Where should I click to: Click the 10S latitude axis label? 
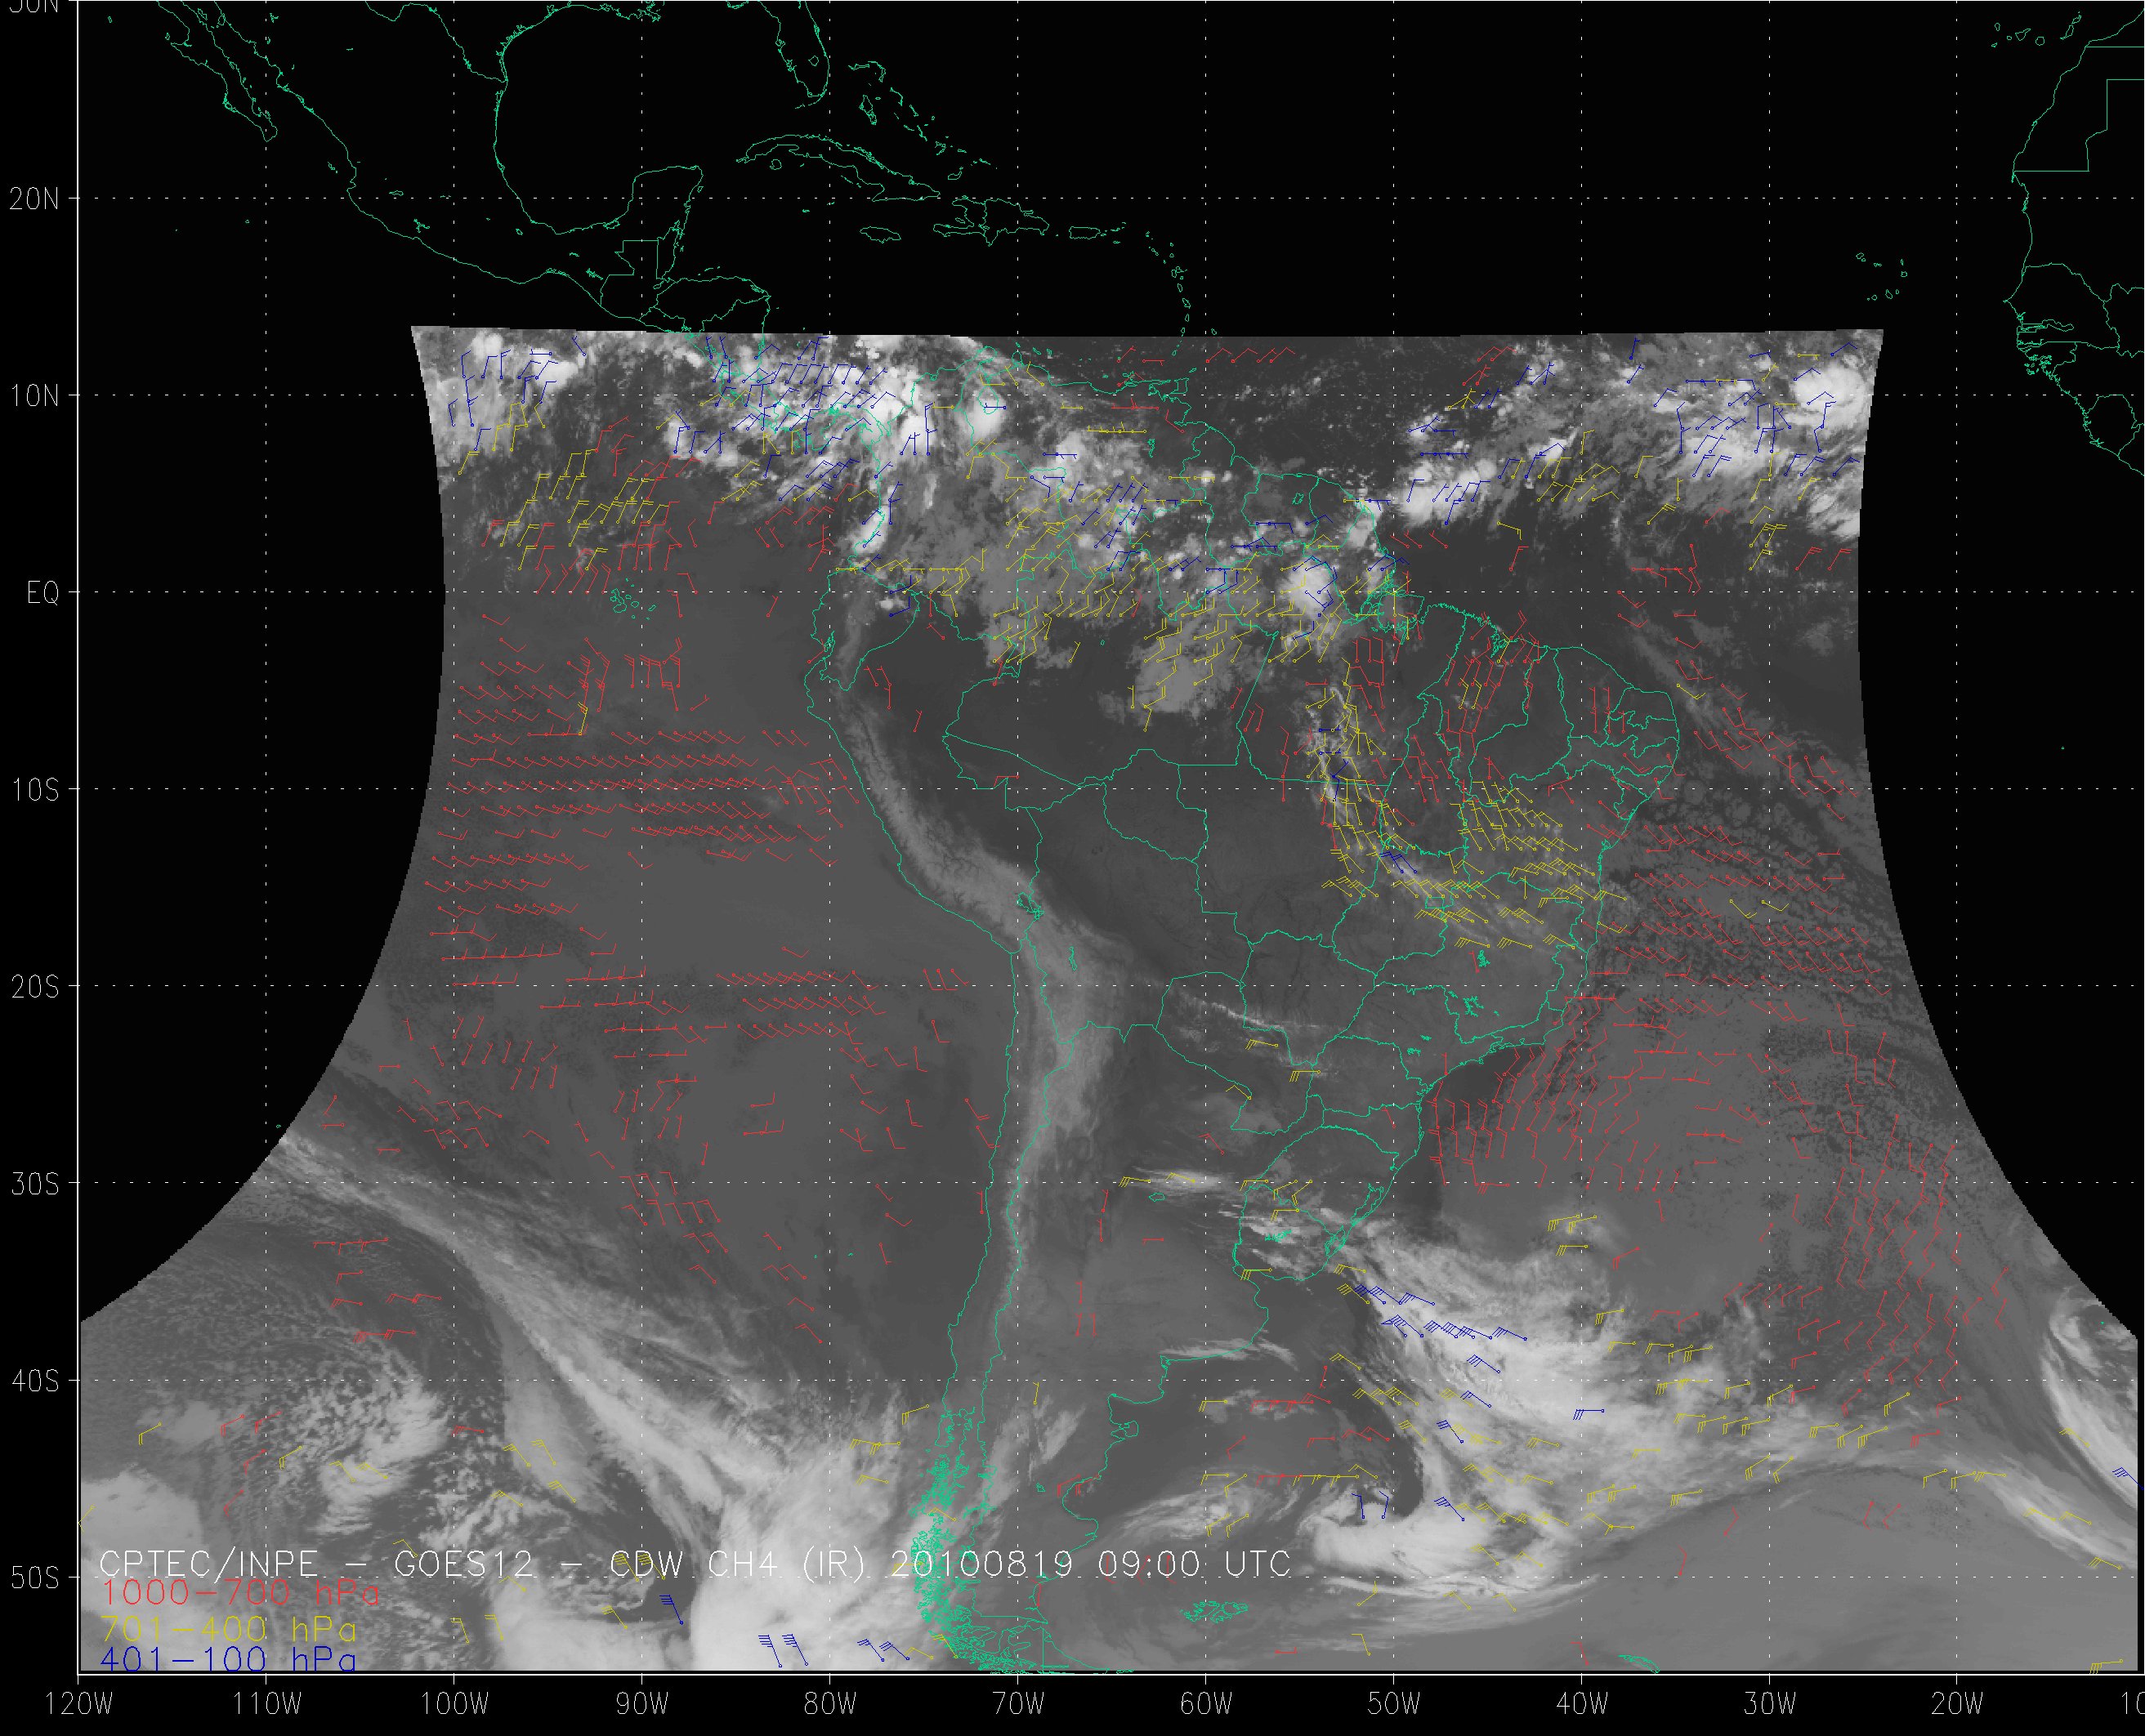coord(35,790)
